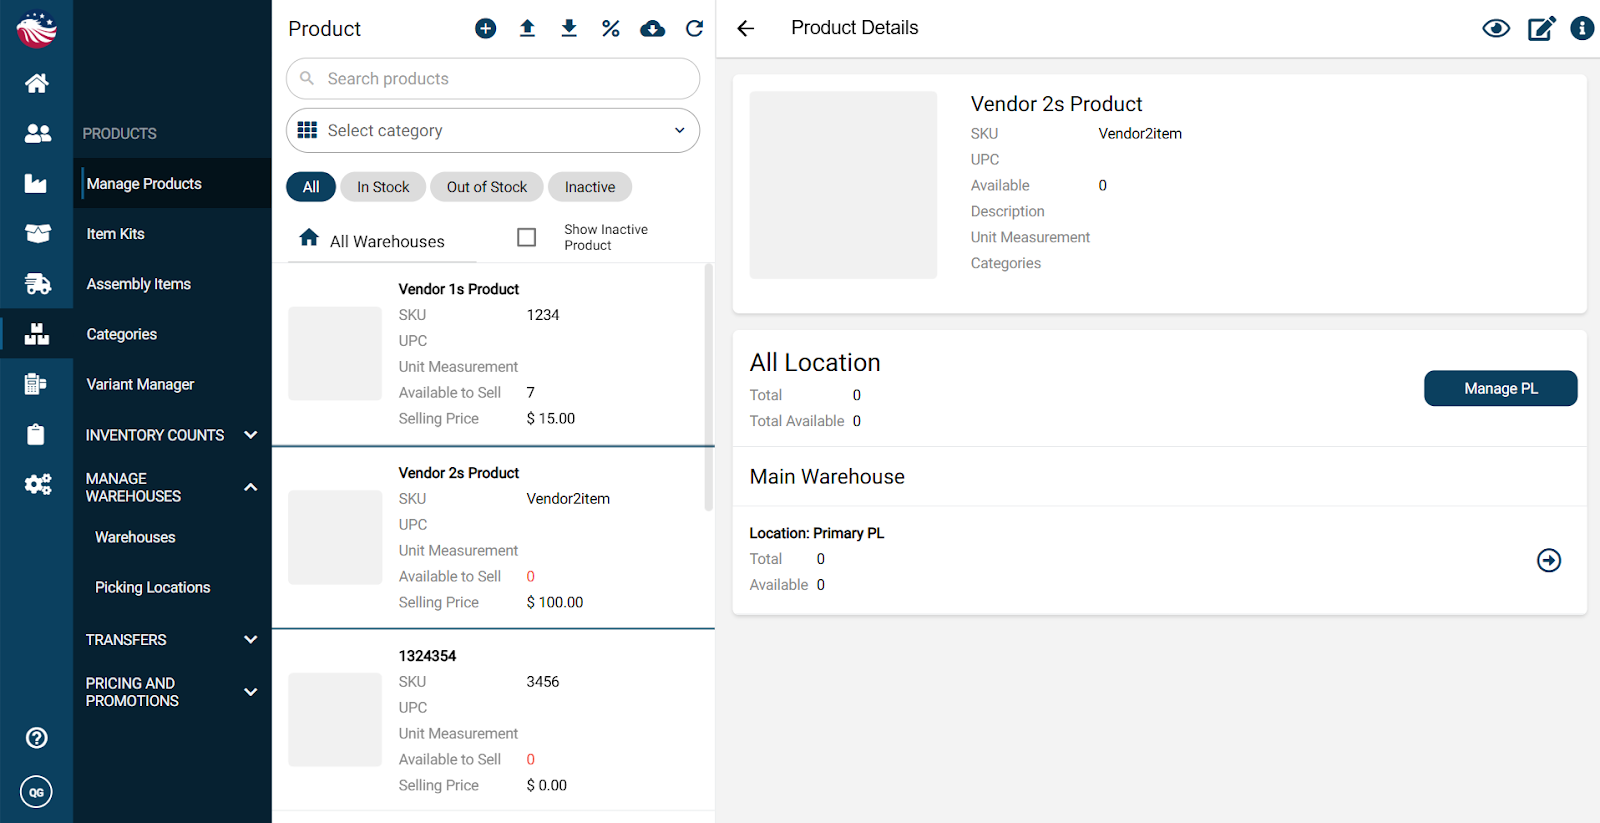This screenshot has height=823, width=1600.
Task: Open the percent discount icon
Action: click(x=610, y=29)
